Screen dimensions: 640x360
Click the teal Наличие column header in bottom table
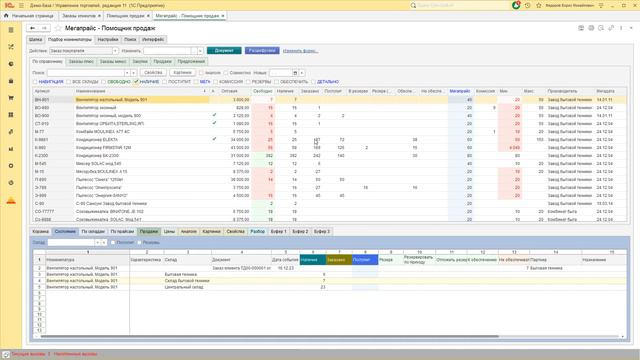pos(313,260)
